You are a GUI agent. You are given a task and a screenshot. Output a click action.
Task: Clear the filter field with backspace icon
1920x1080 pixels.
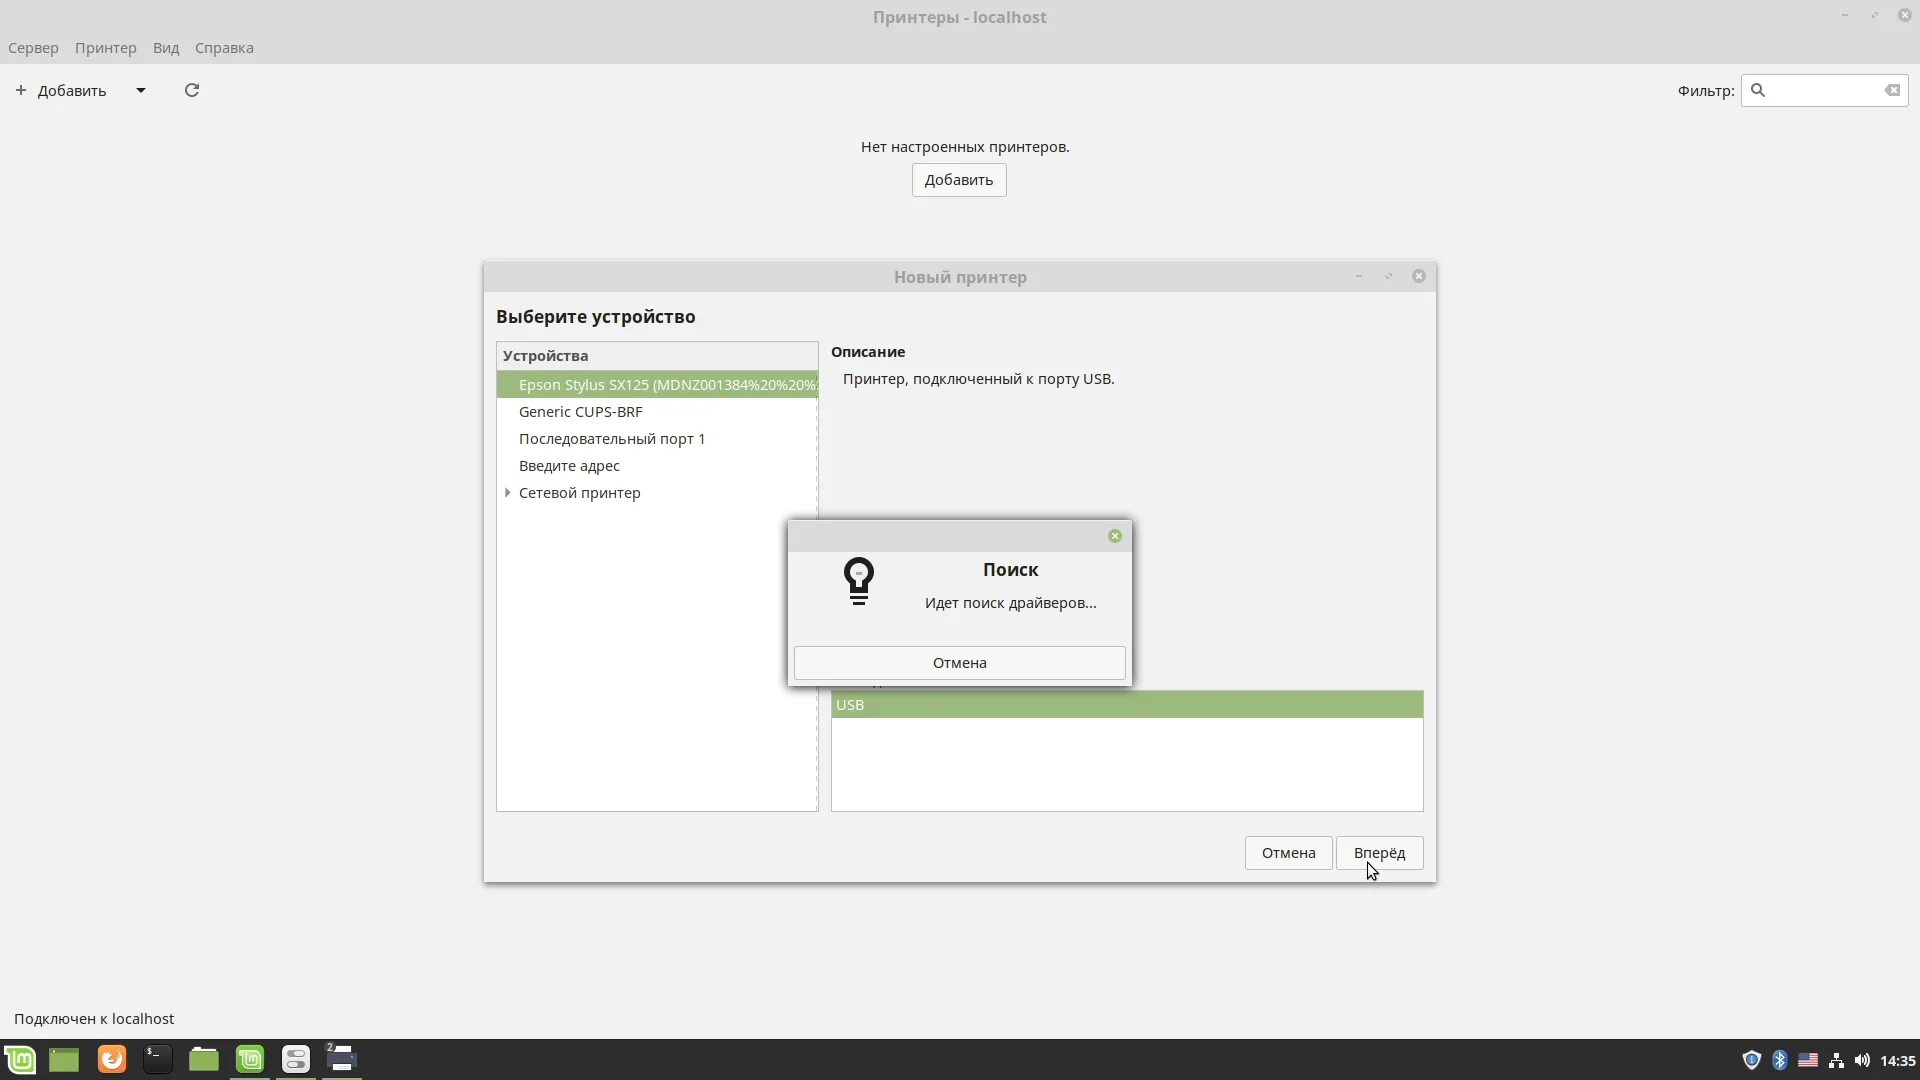(x=1892, y=90)
